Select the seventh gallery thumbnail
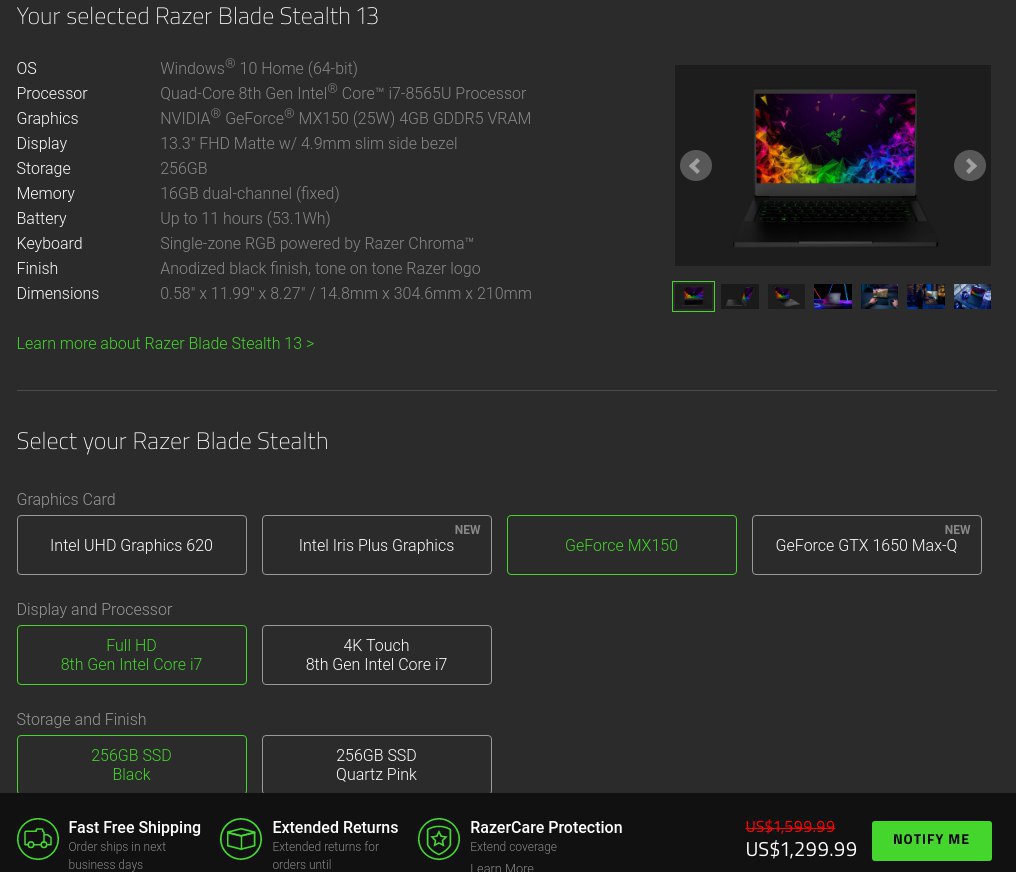This screenshot has width=1016, height=872. pyautogui.click(x=972, y=296)
